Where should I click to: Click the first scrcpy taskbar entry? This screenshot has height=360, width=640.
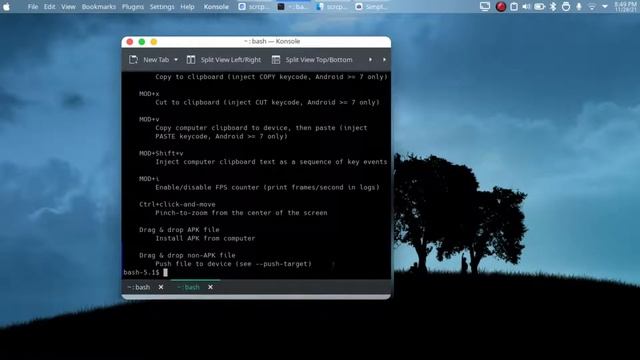point(253,7)
